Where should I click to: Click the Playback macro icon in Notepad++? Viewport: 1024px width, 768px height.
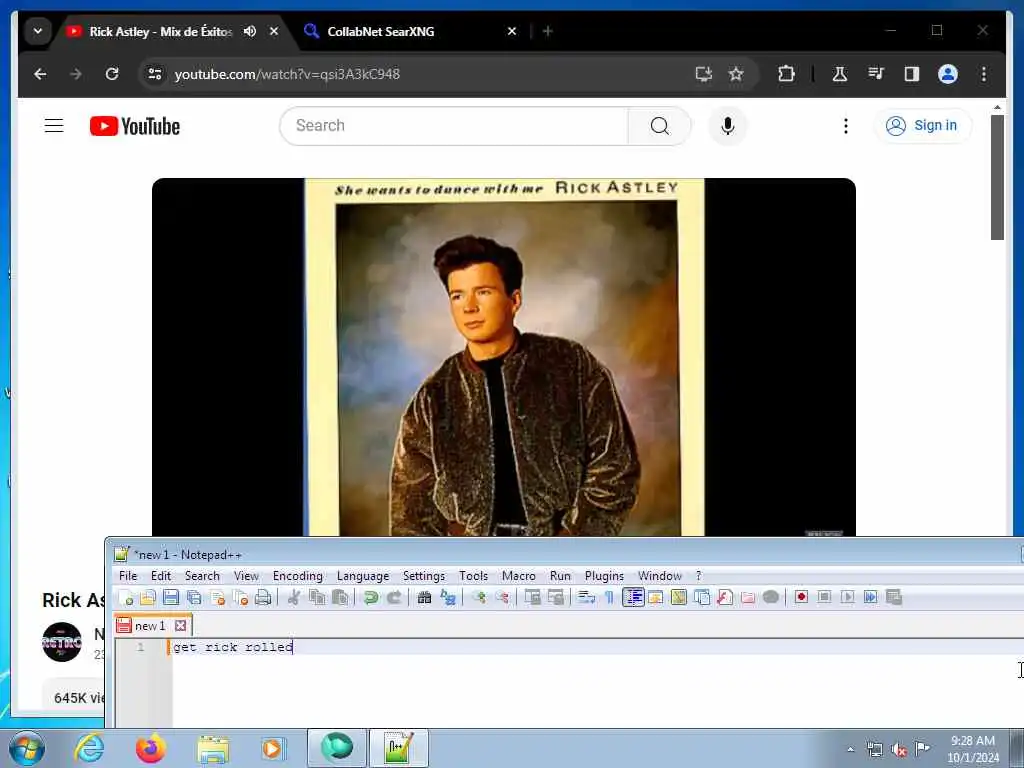[x=848, y=597]
